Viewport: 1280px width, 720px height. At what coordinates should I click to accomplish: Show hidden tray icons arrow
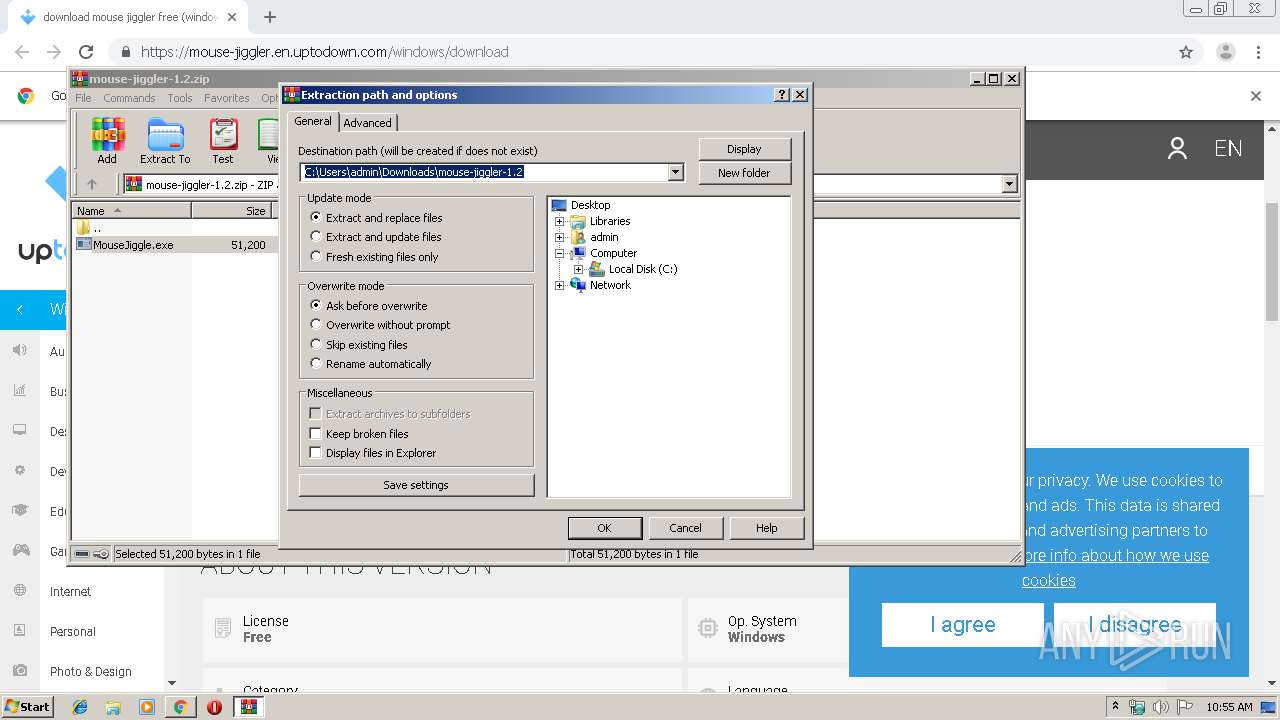pos(1115,707)
